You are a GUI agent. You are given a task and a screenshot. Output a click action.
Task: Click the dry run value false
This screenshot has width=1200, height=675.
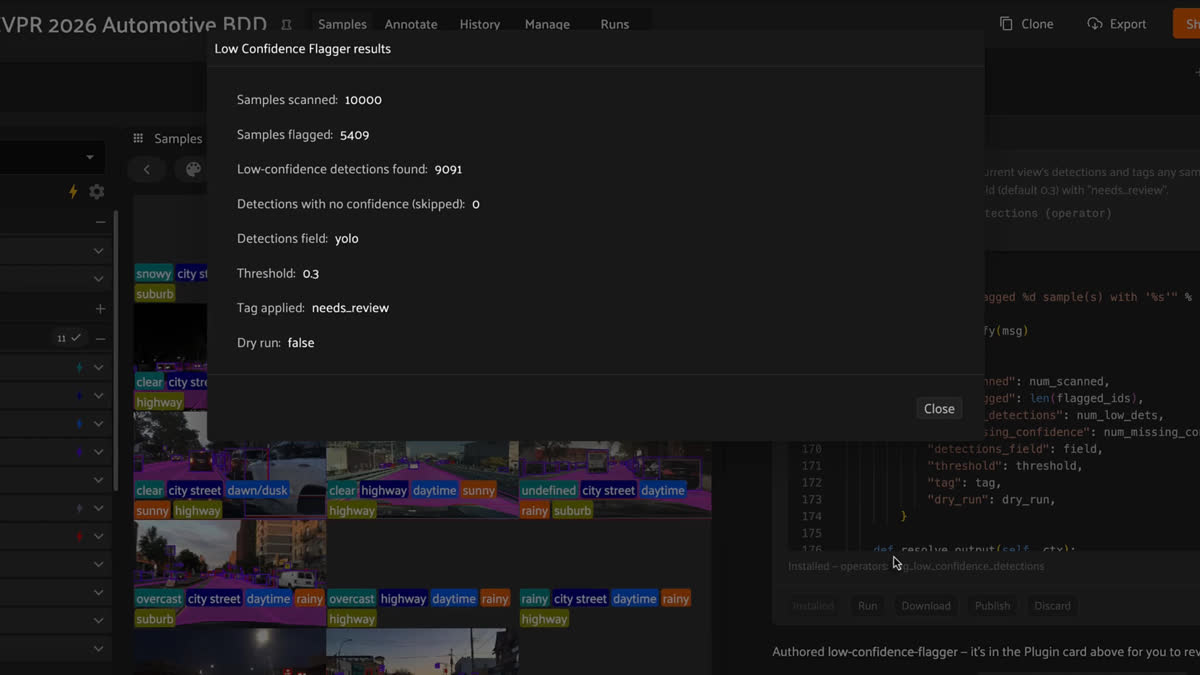tap(301, 343)
